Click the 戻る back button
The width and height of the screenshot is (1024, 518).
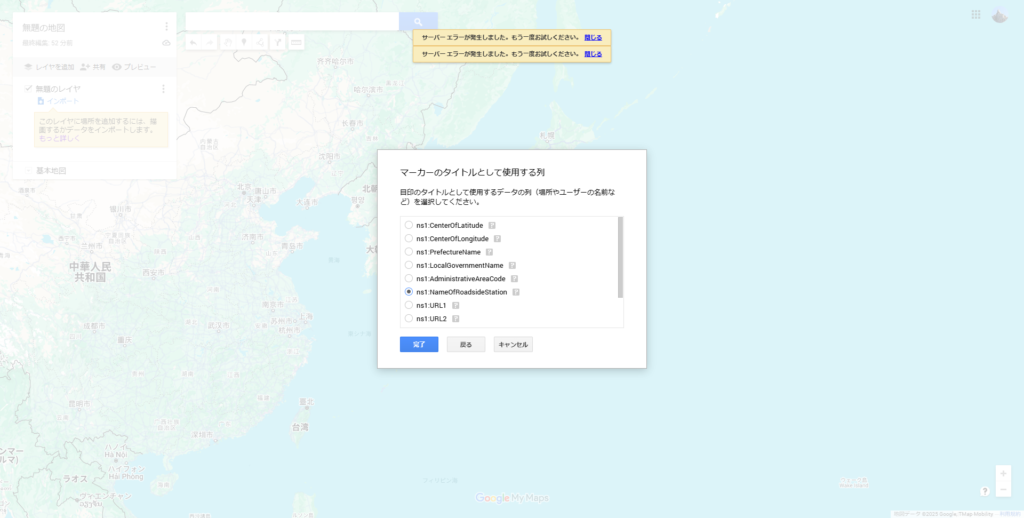pyautogui.click(x=466, y=344)
